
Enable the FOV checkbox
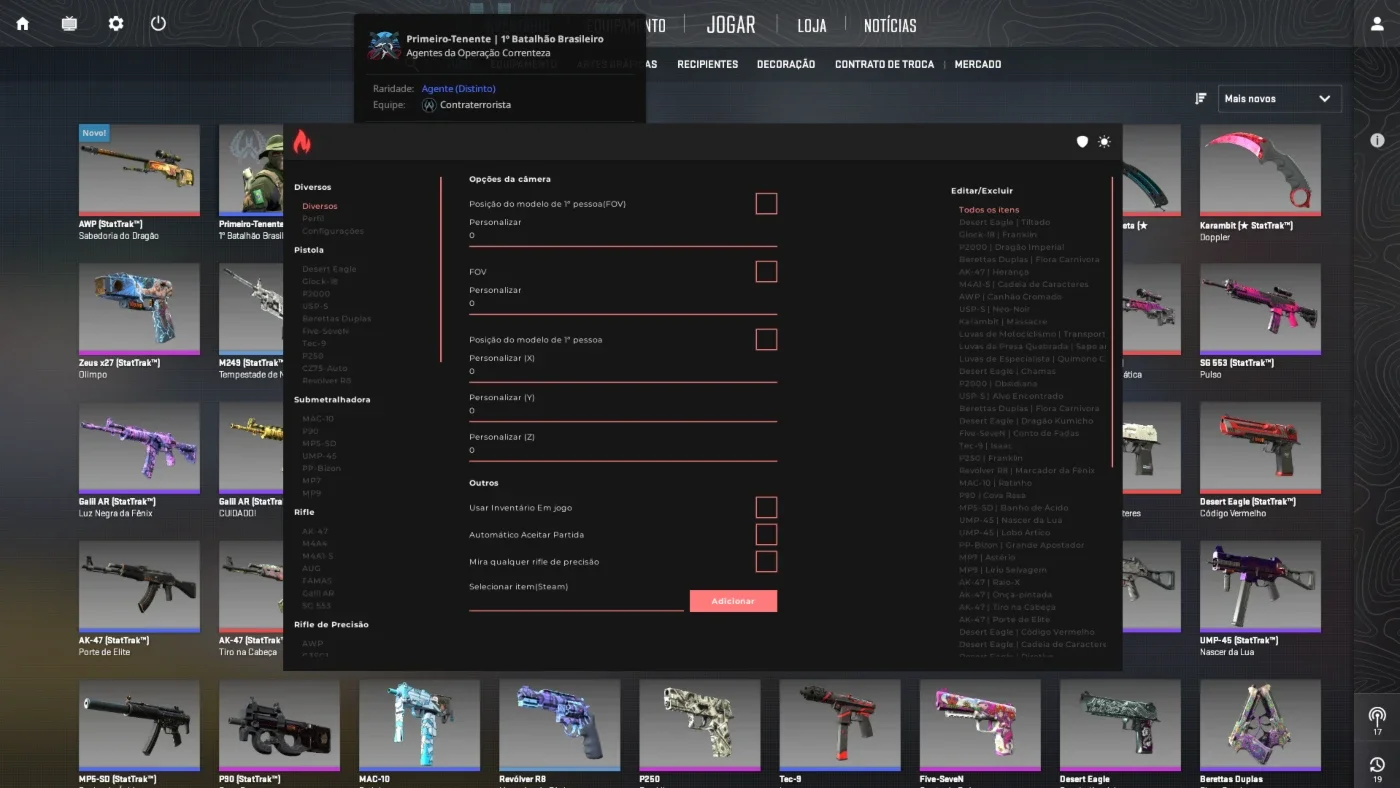tap(766, 272)
